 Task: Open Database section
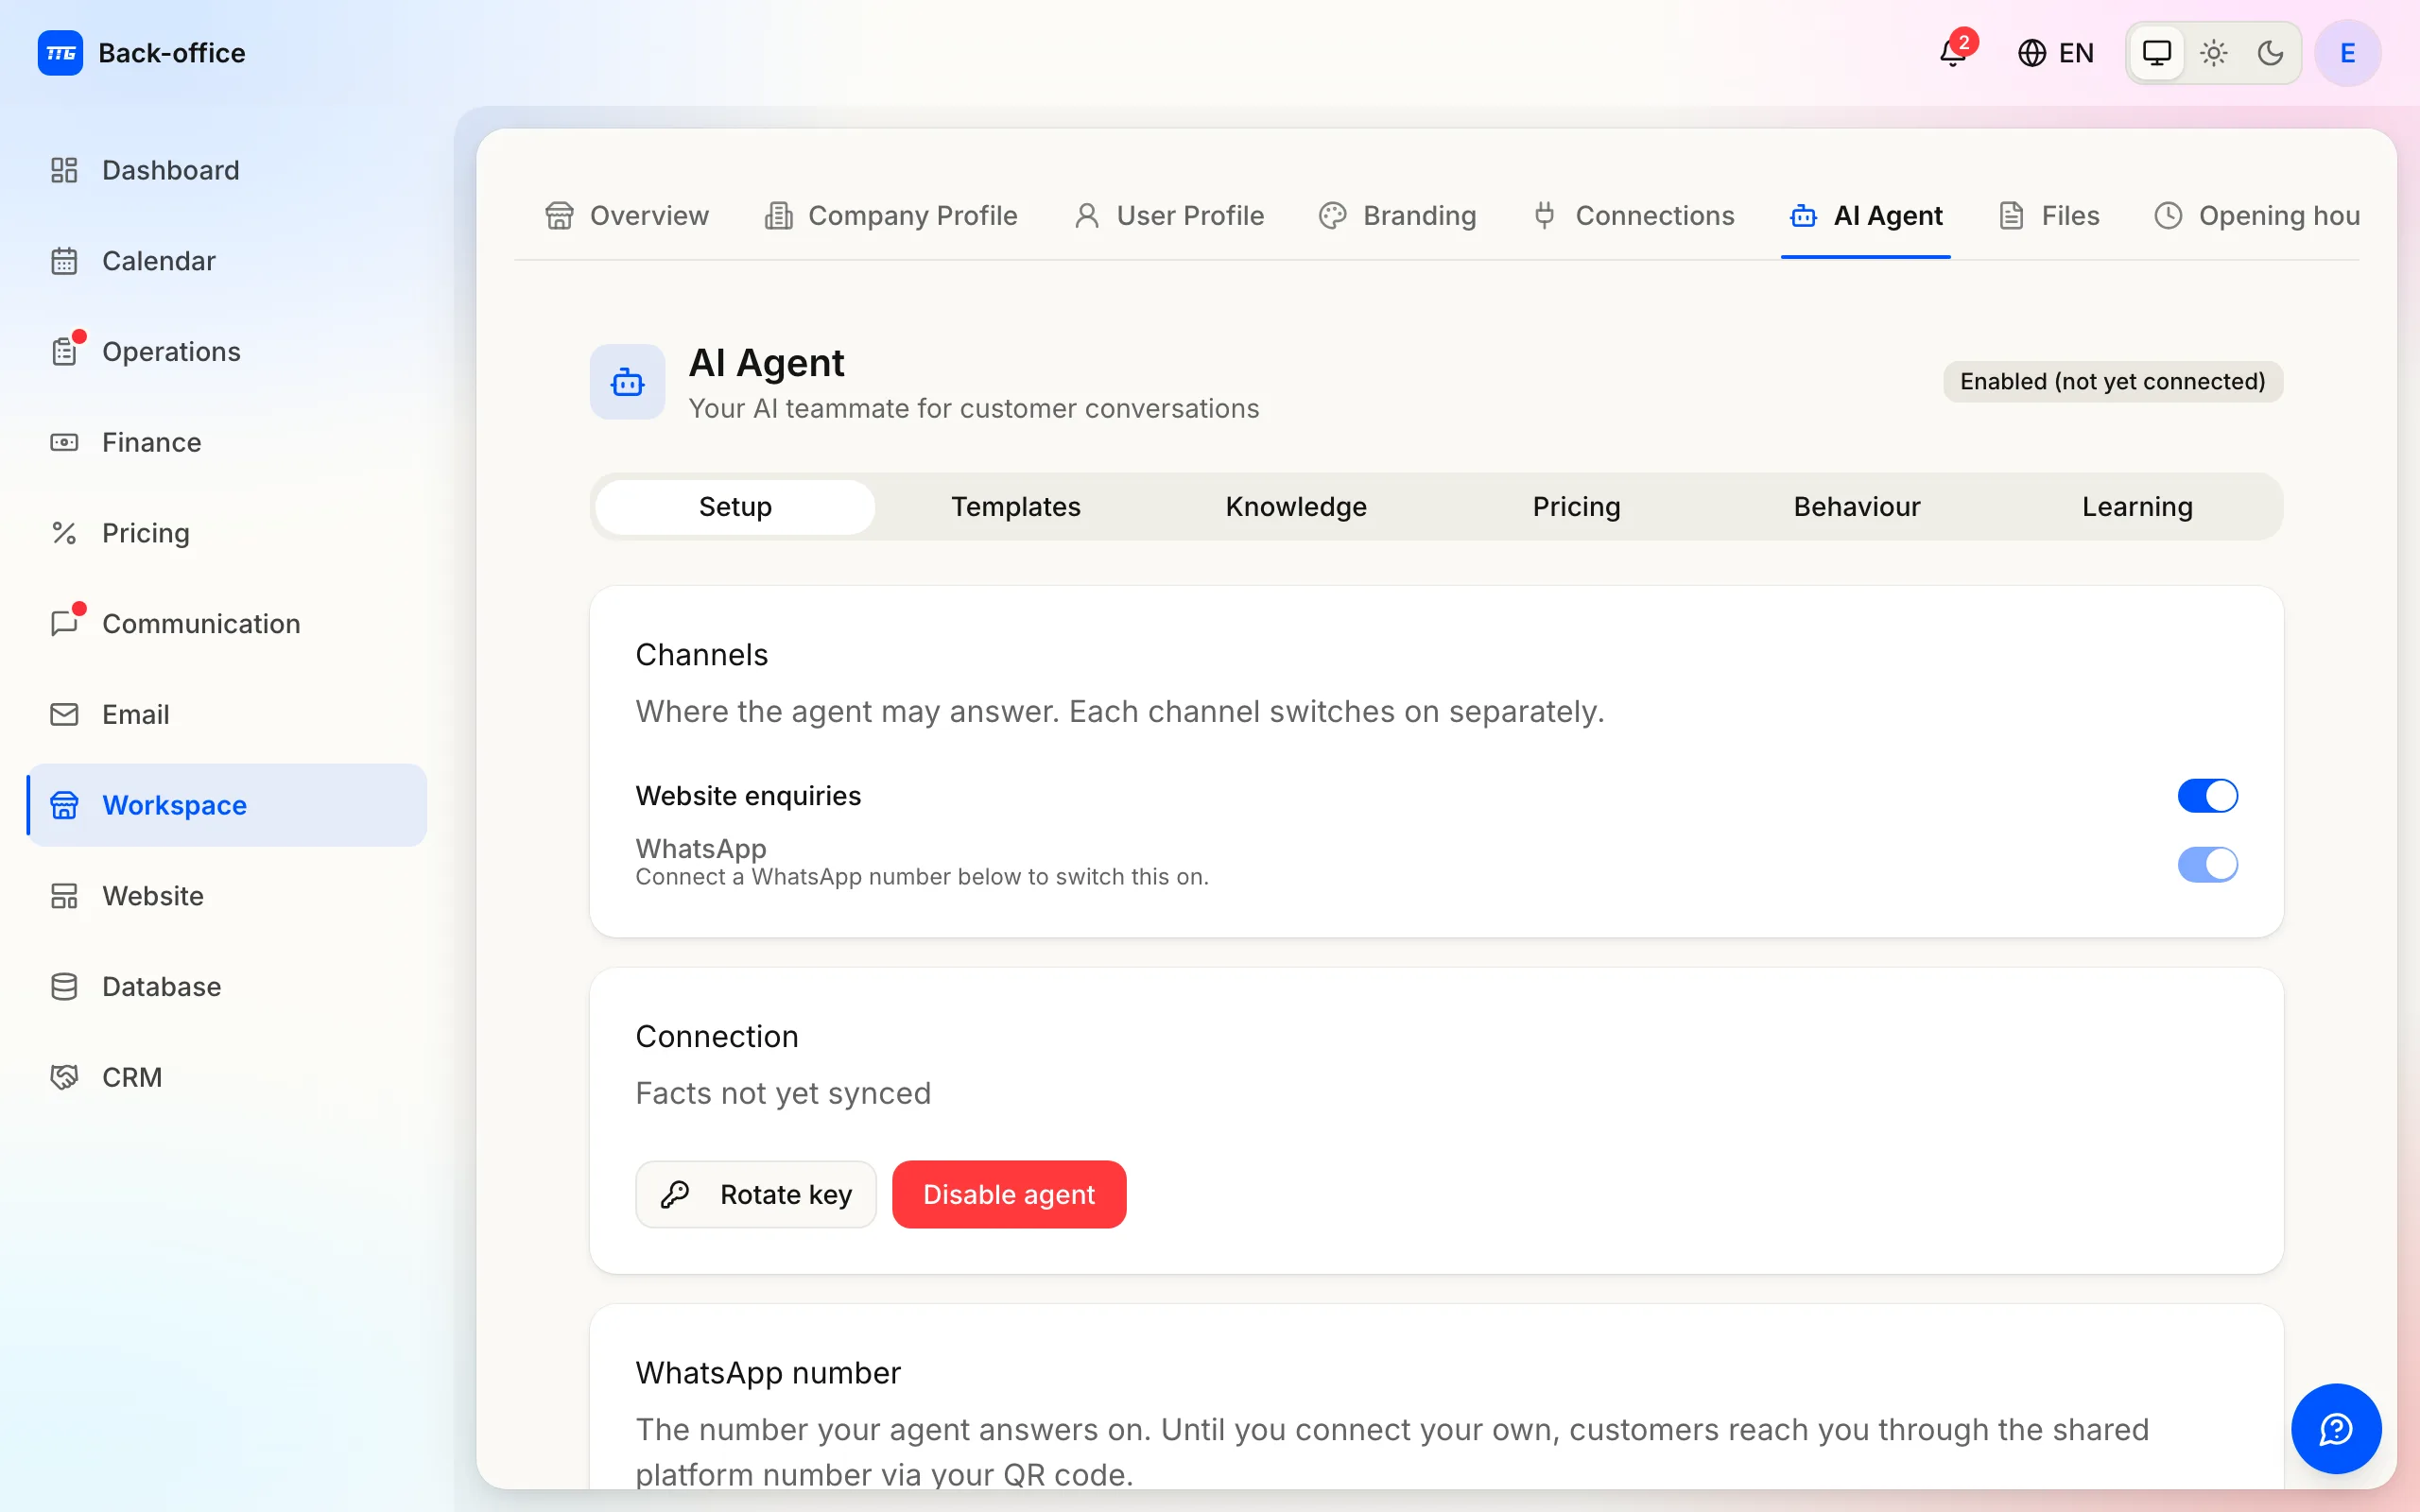[227, 987]
